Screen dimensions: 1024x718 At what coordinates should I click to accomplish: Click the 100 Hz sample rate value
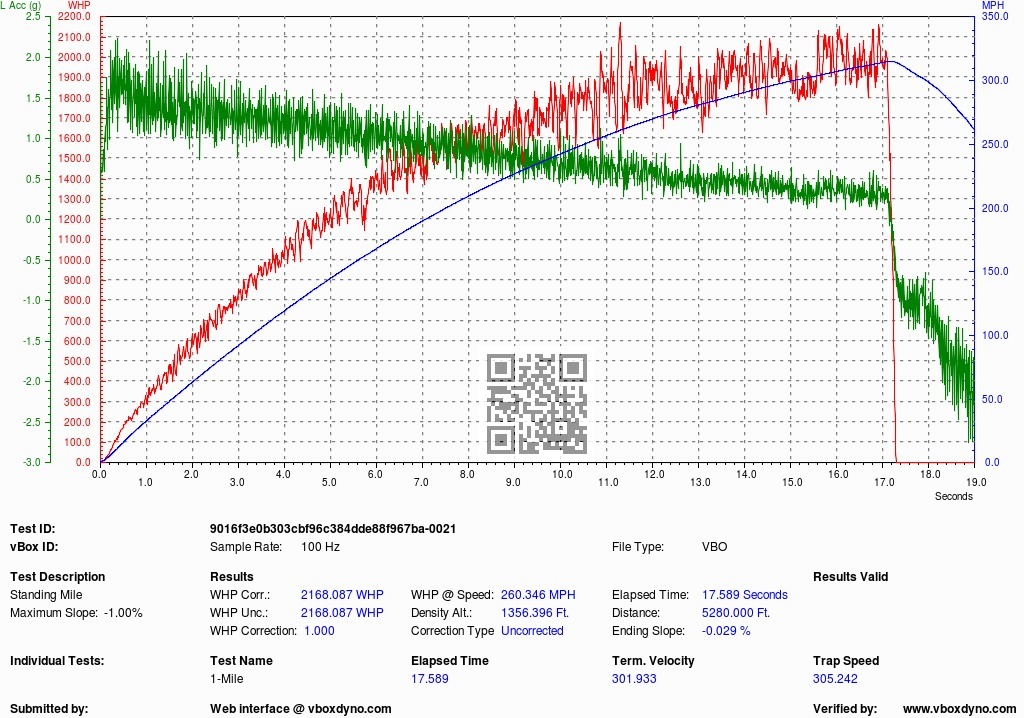pyautogui.click(x=320, y=547)
